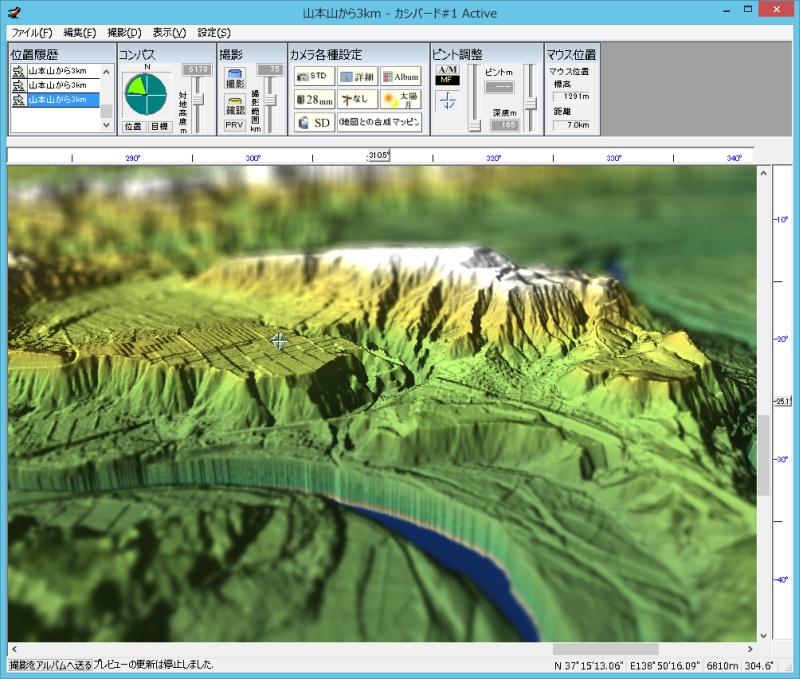Click the 位置 button under the compass
Viewport: 800px width, 679px height.
133,127
